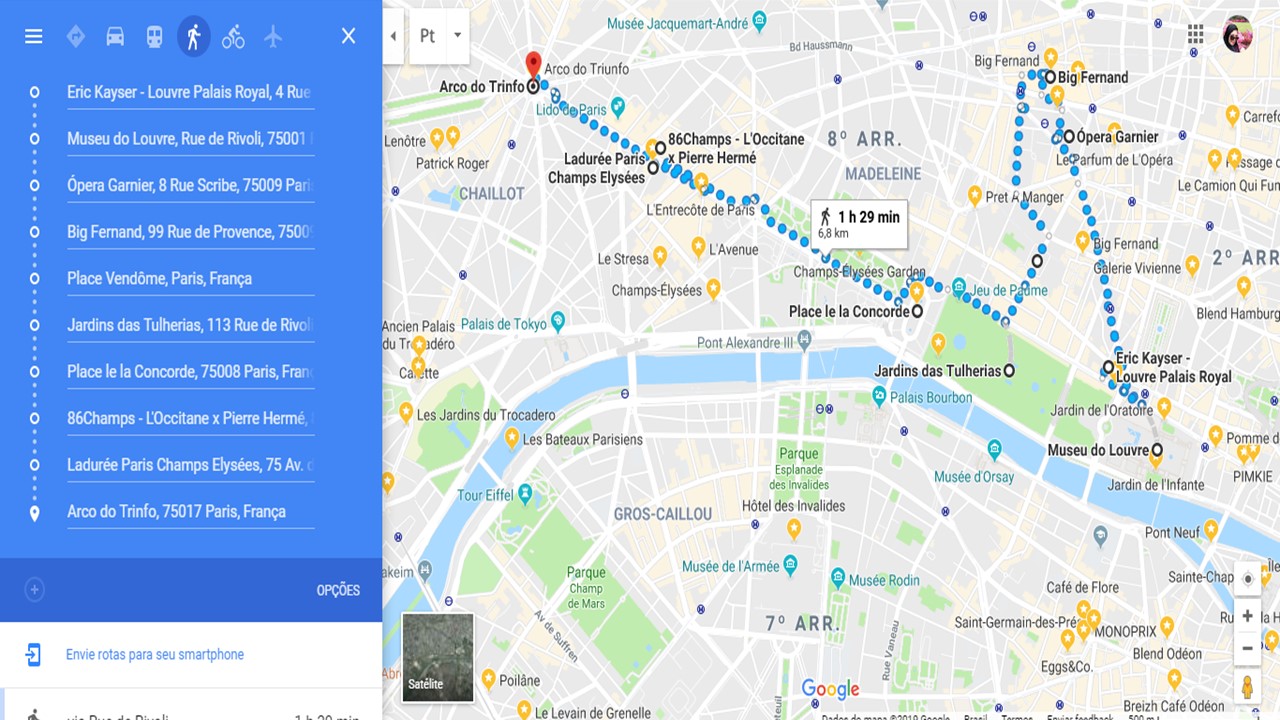Click Envie rotas para seu smartphone link
The image size is (1280, 720).
click(x=155, y=655)
